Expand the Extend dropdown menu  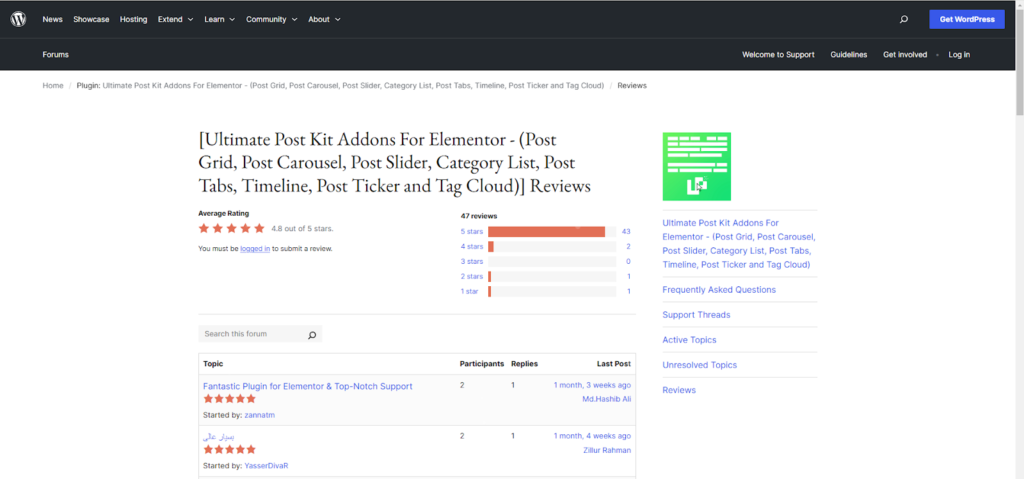(175, 19)
